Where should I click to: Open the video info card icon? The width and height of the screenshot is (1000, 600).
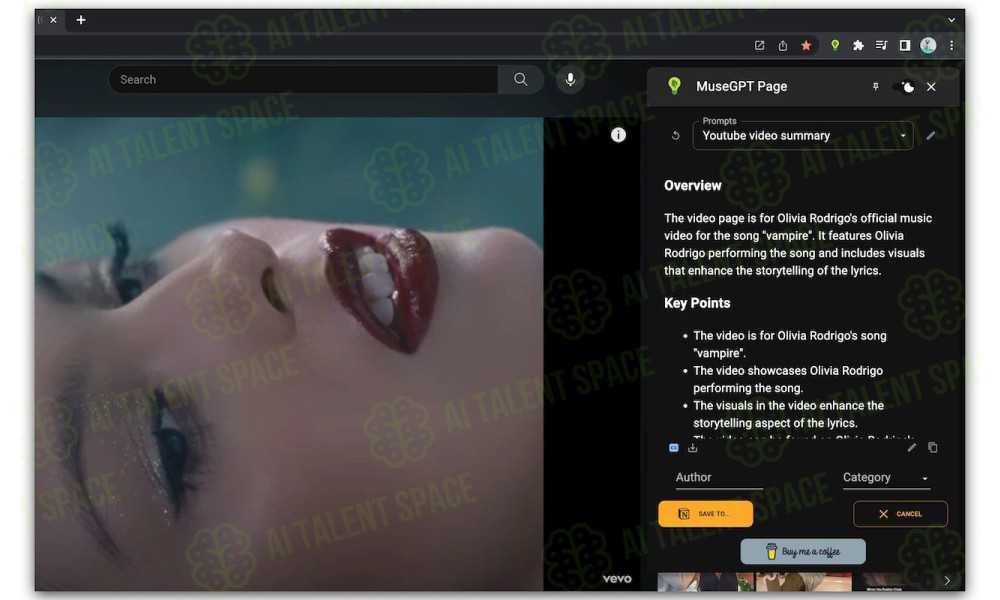tap(618, 135)
